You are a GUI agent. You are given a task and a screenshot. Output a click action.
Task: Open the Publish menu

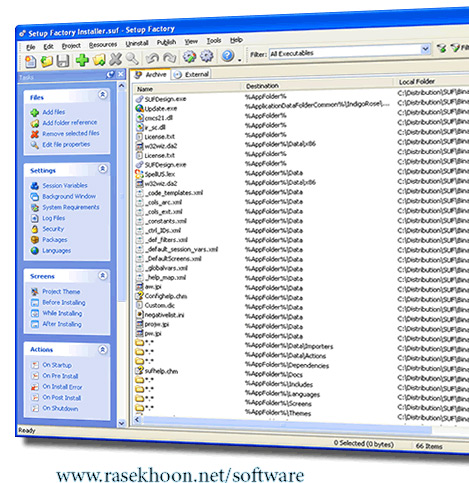point(166,43)
